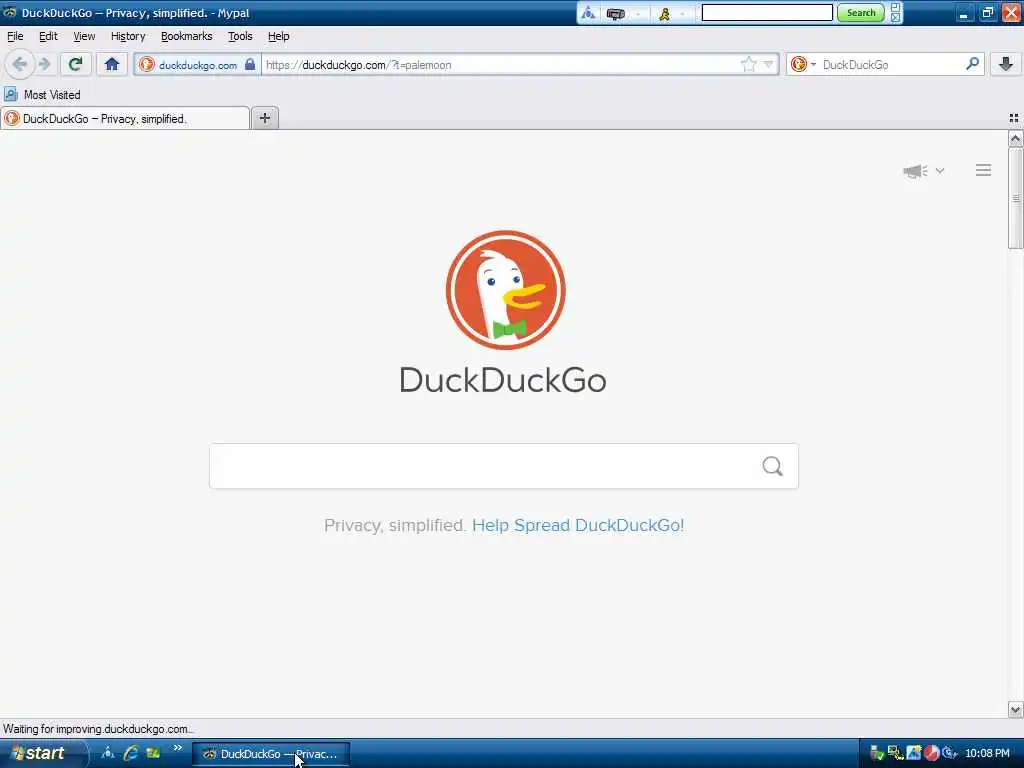Click the megaphone icon on DuckDuckGo page

coord(915,170)
